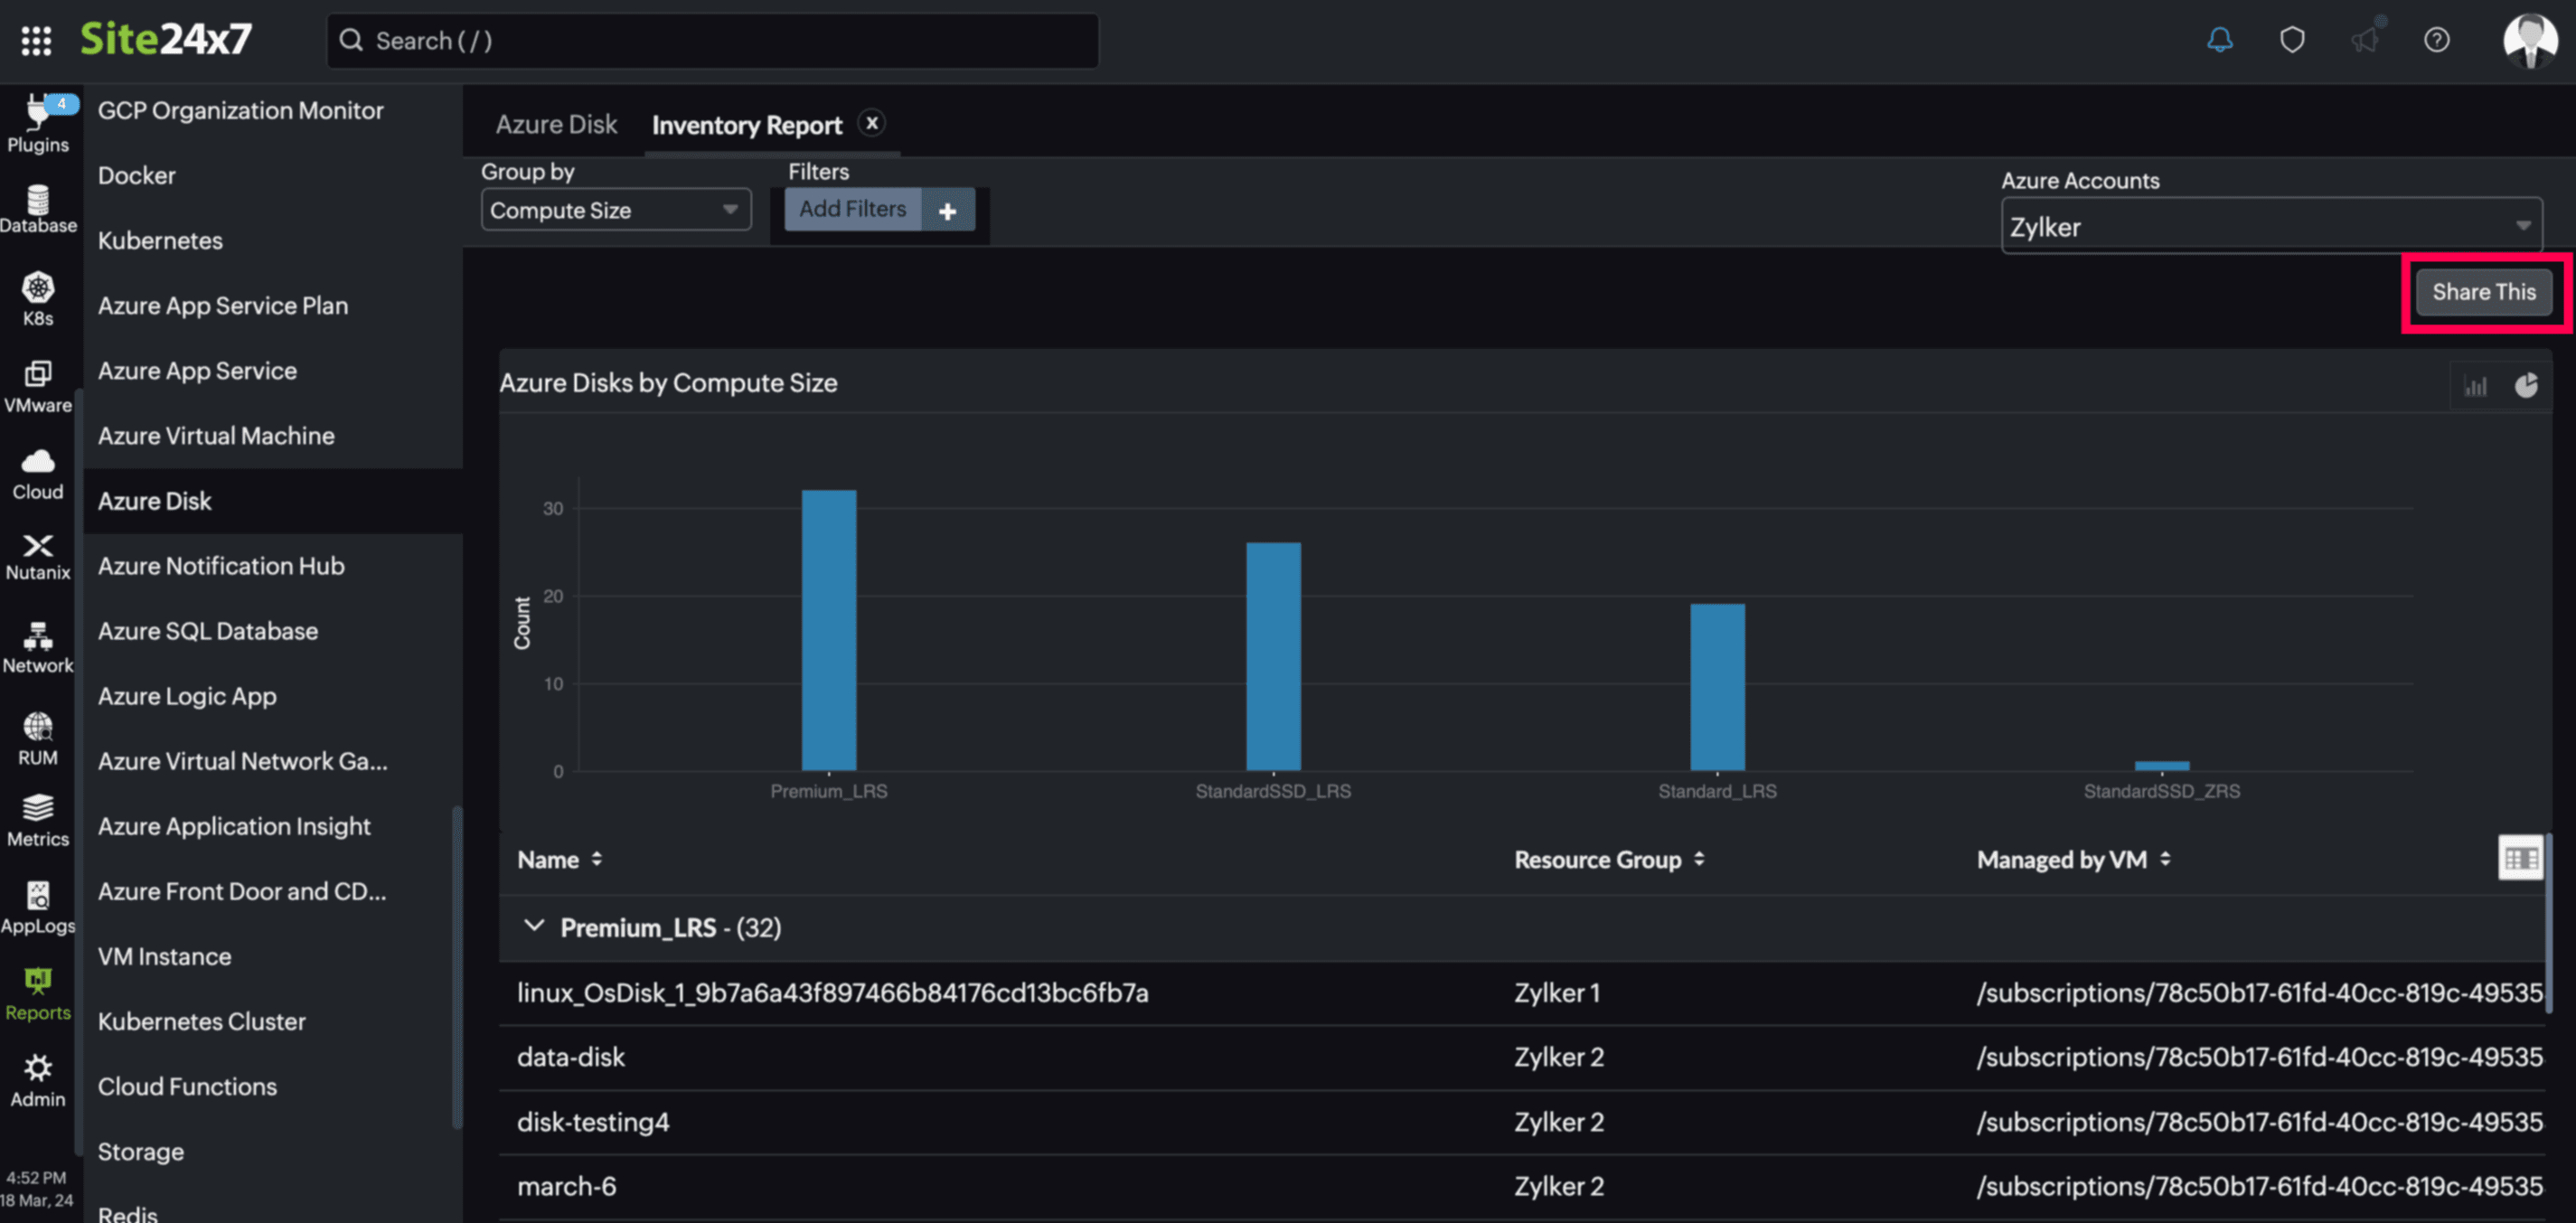Open the K8s sidebar section
Viewport: 2576px width, 1223px height.
coord(38,298)
